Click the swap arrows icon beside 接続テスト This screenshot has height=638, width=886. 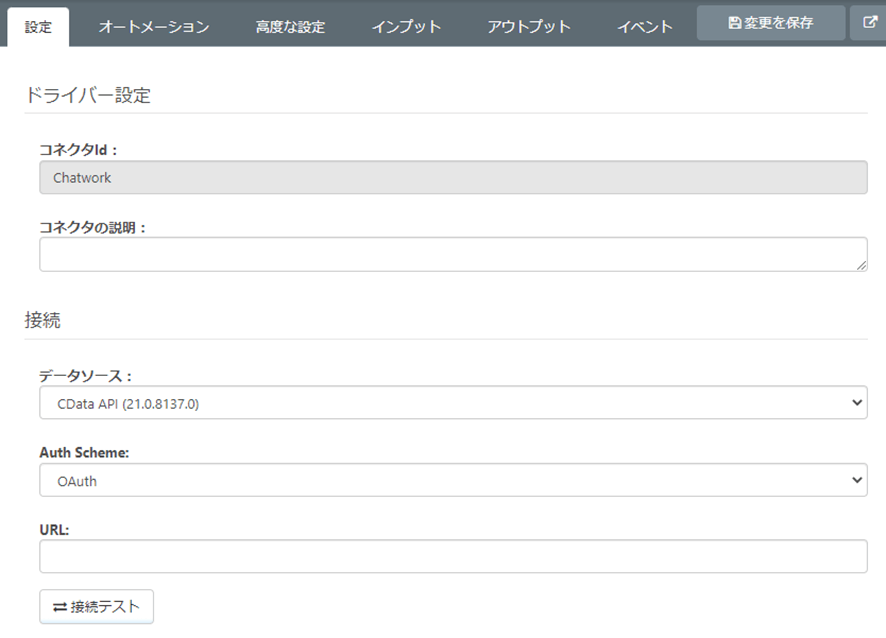pos(60,607)
